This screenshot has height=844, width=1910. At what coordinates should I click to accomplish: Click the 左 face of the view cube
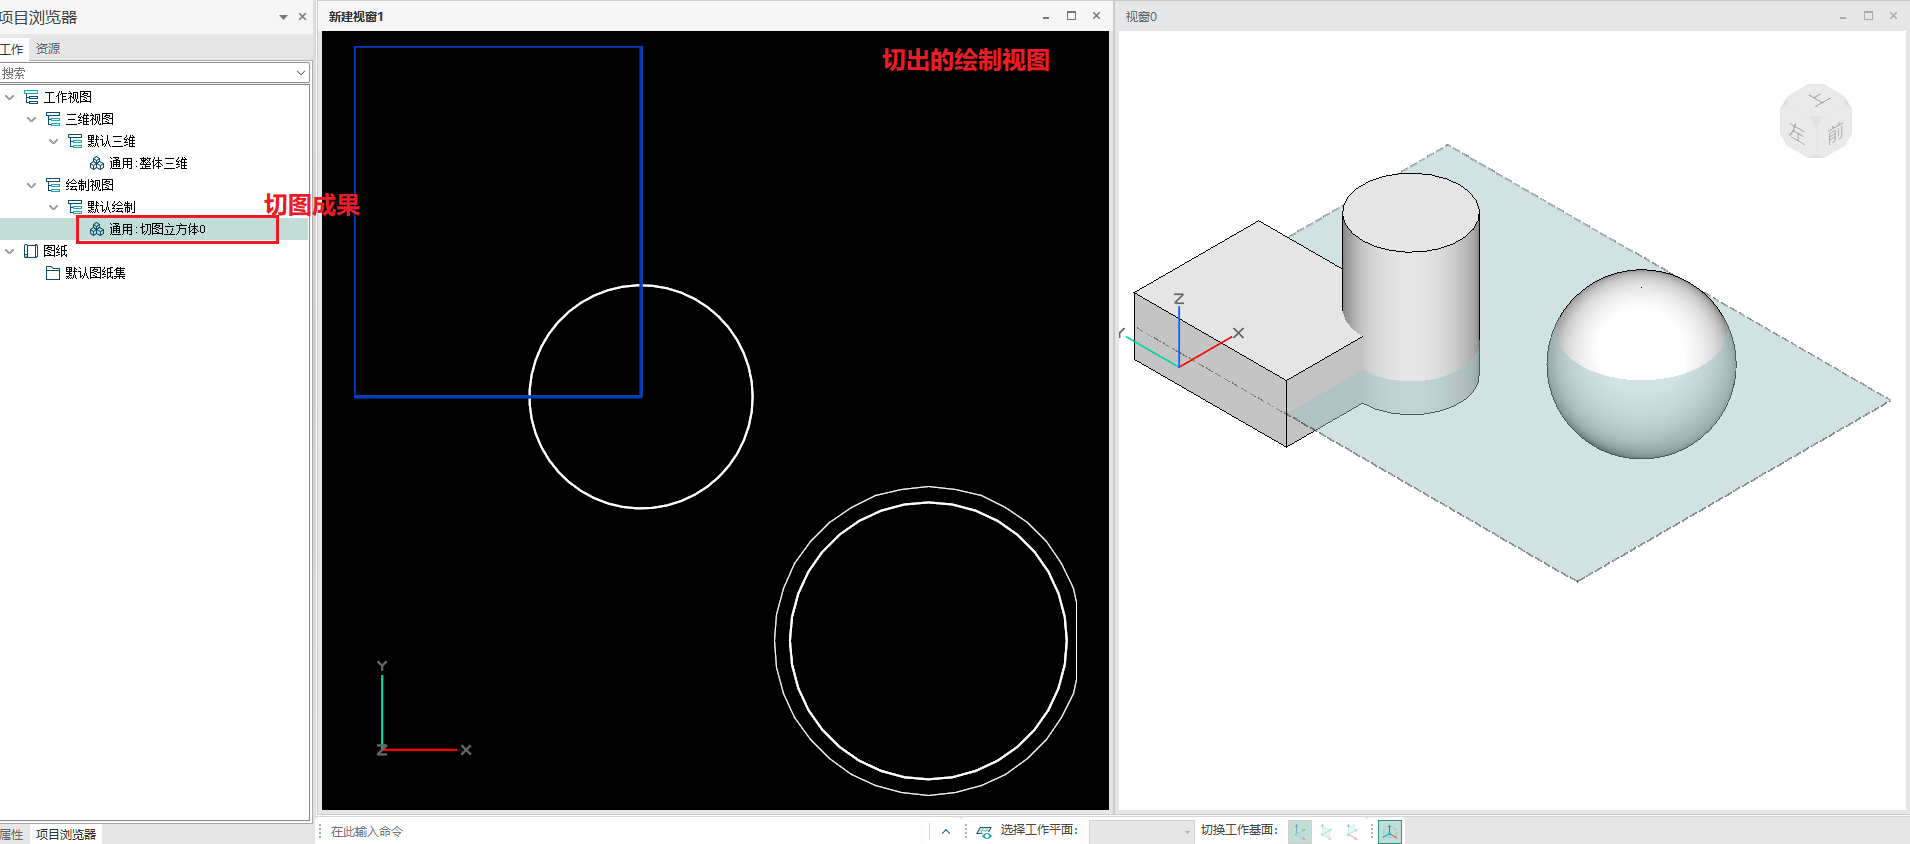coord(1797,134)
